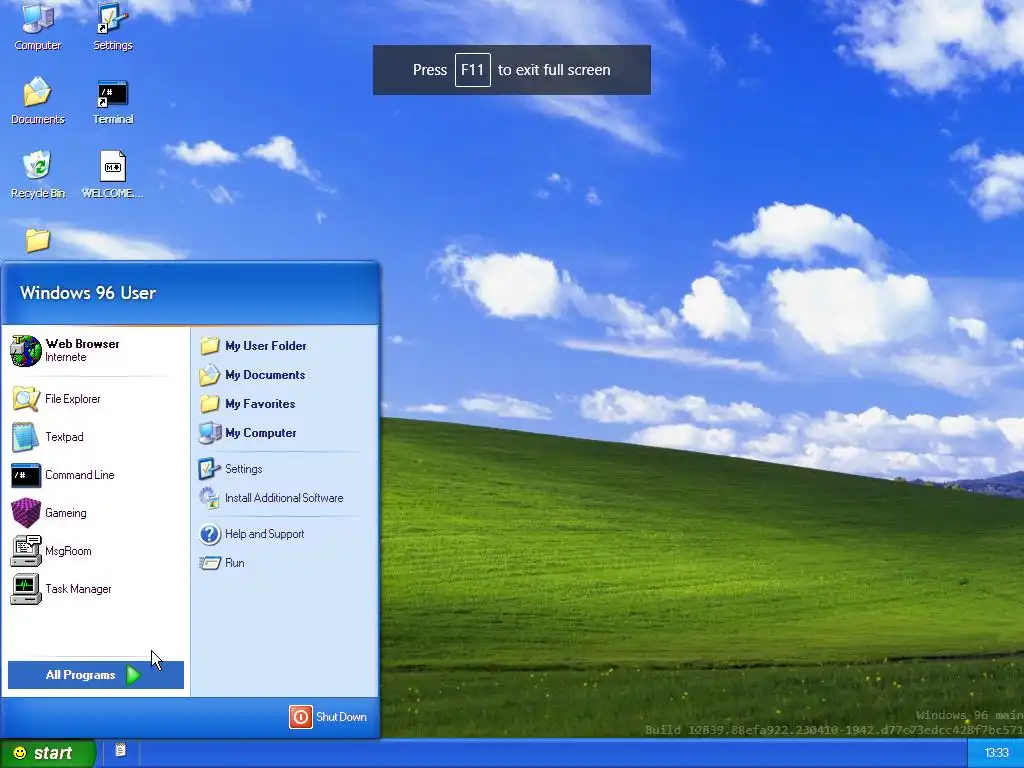The width and height of the screenshot is (1024, 768).
Task: Open My Favorites folder
Action: 284,404
